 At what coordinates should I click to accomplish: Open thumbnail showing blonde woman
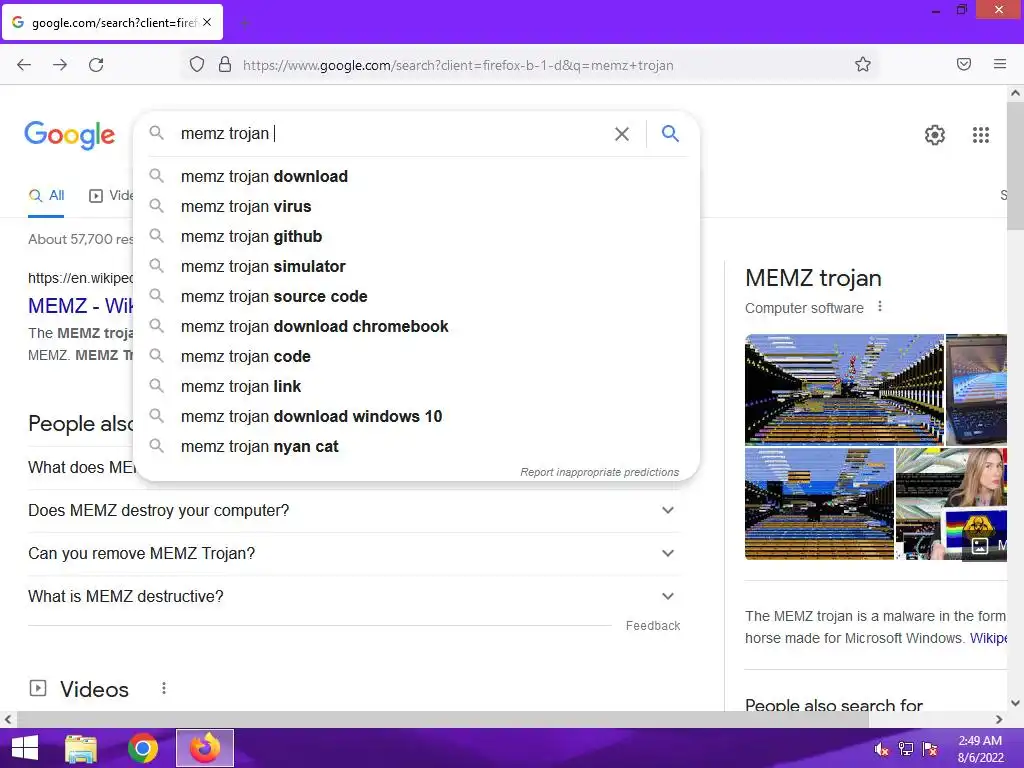tap(952, 504)
